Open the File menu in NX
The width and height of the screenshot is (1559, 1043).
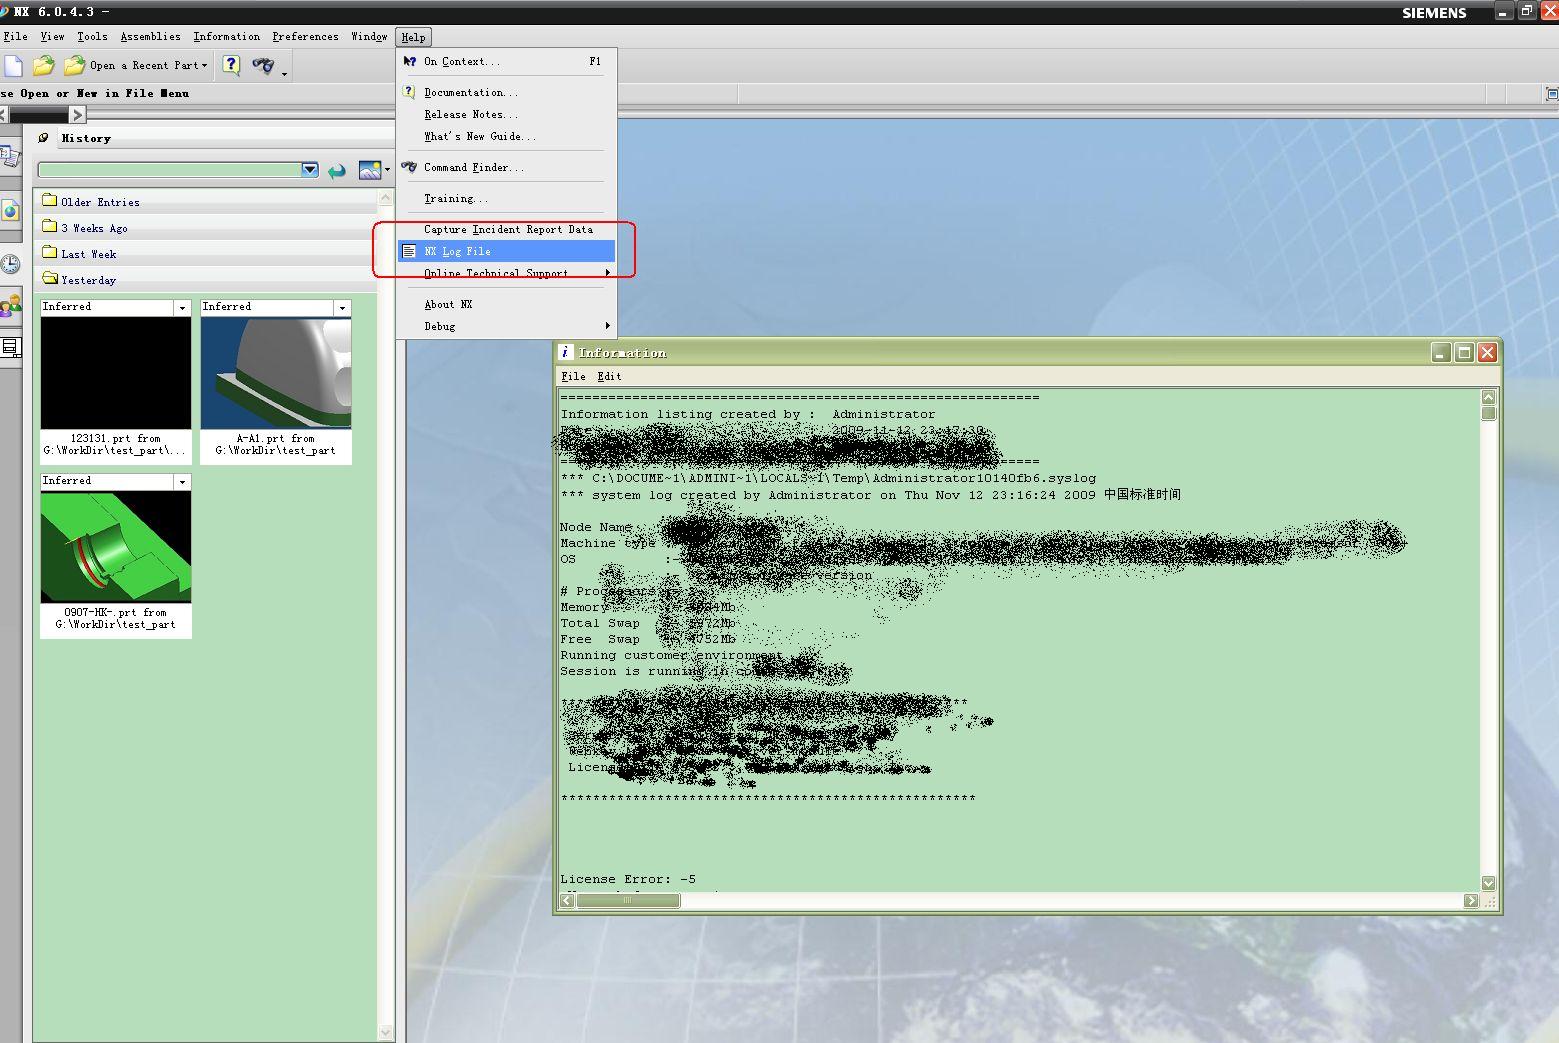(15, 37)
